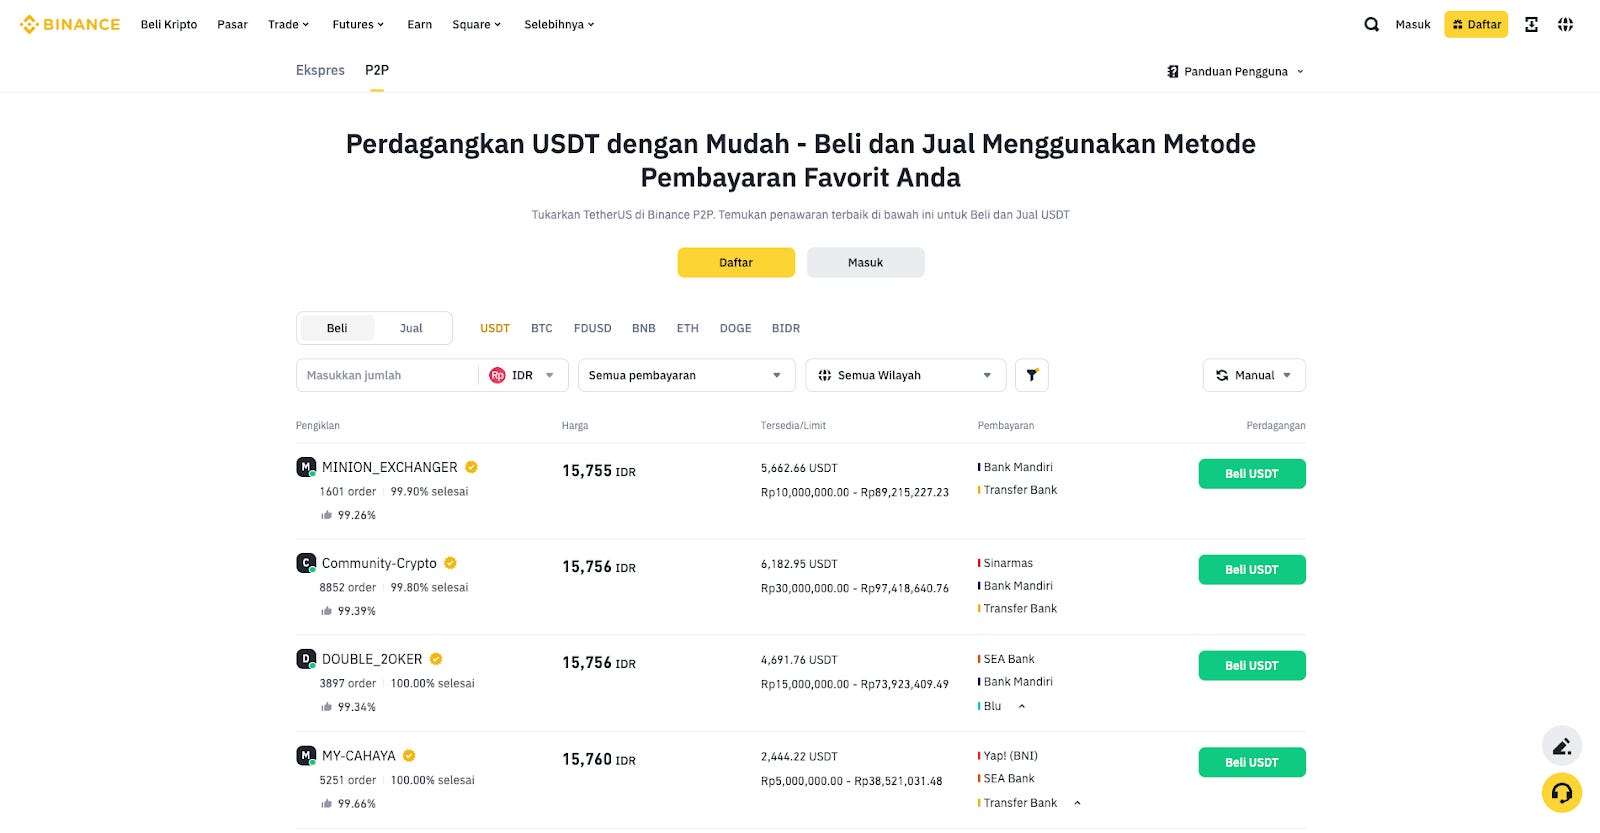Switch to the P2P tab

pyautogui.click(x=377, y=70)
